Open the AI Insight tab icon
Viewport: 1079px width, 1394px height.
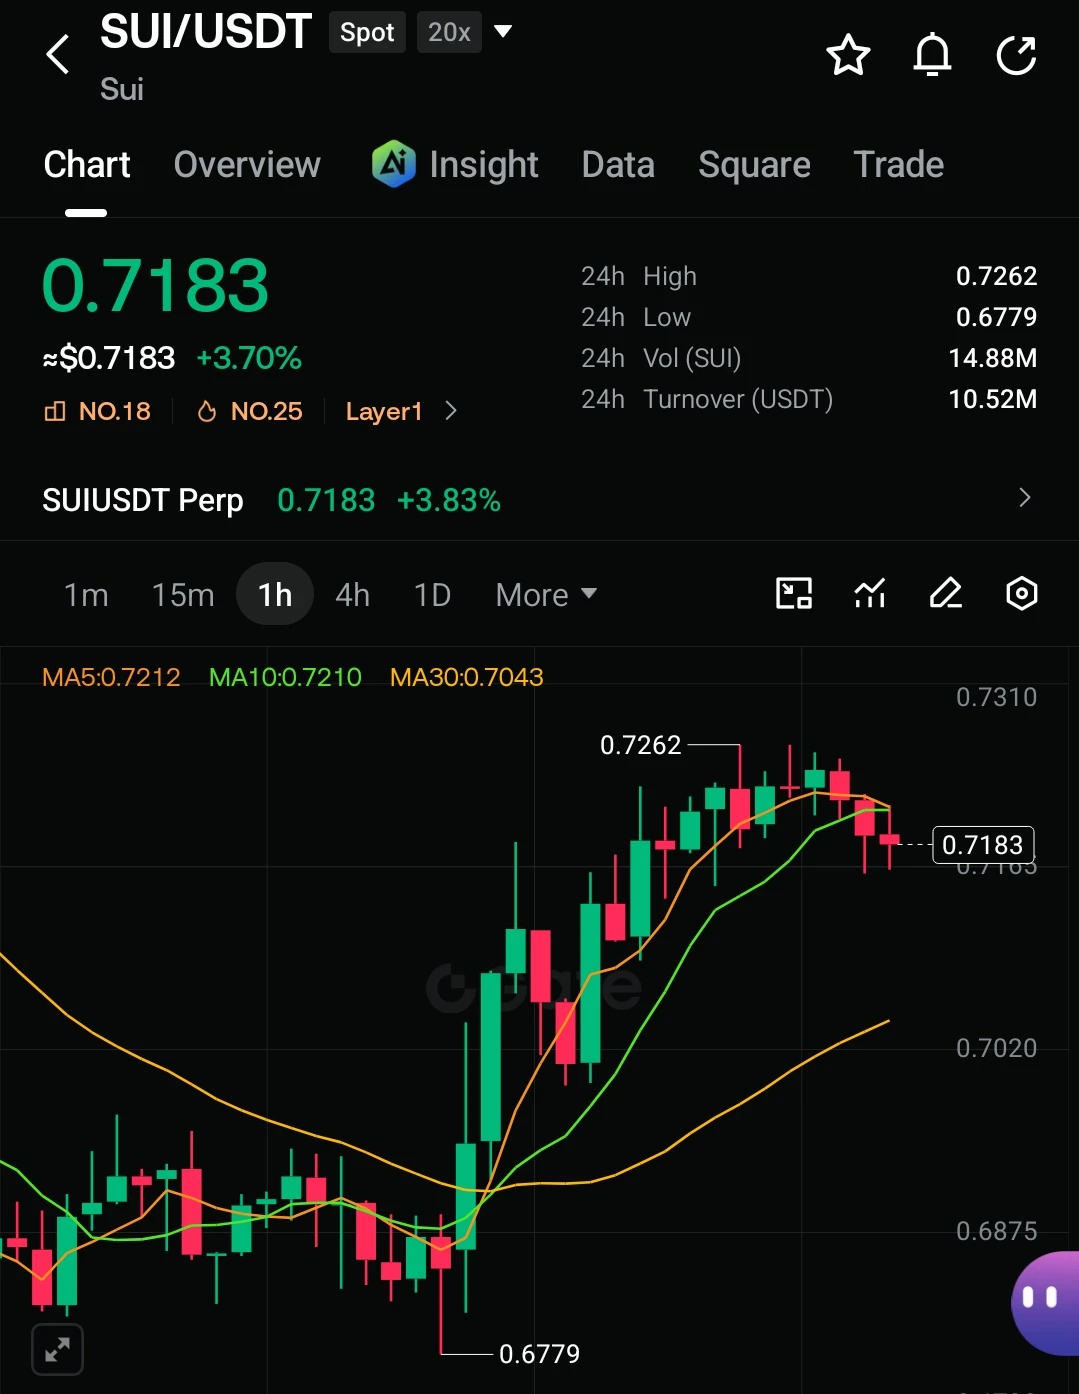coord(393,164)
